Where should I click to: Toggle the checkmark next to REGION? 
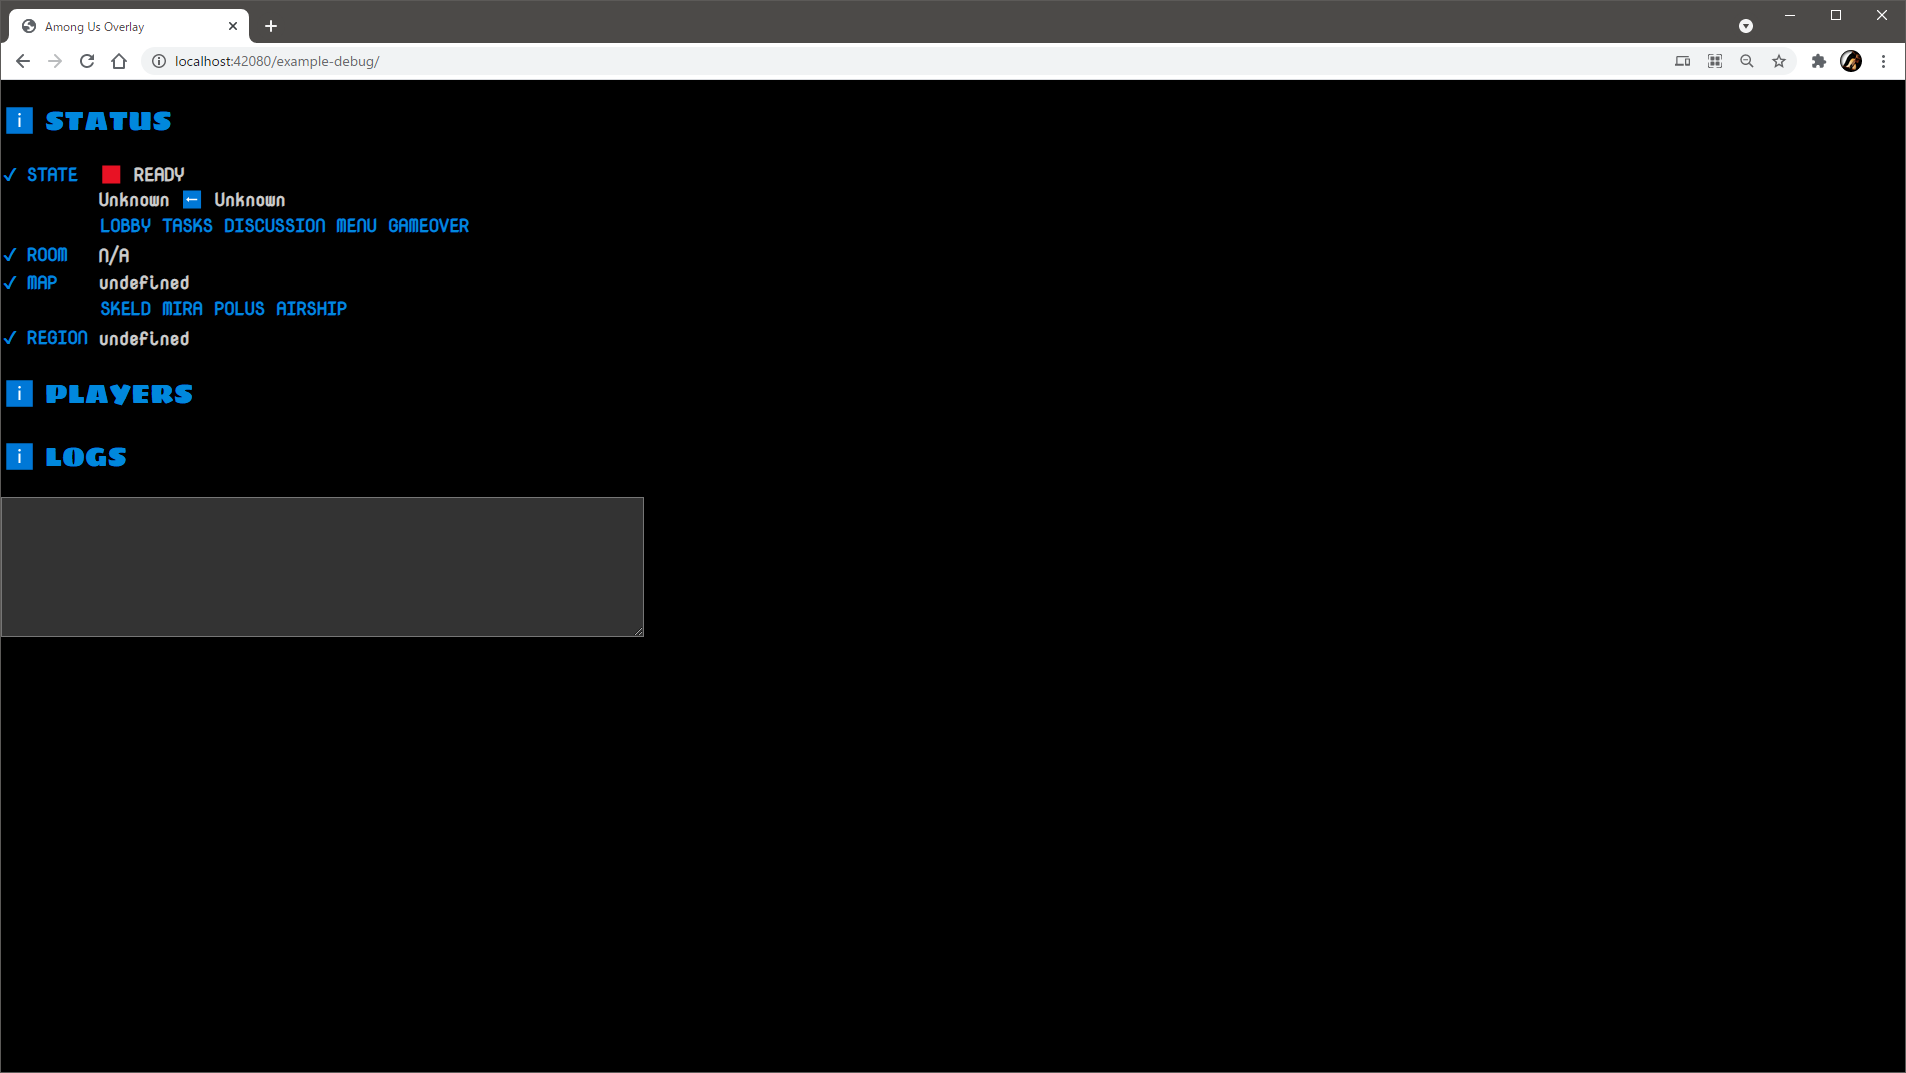(x=10, y=338)
